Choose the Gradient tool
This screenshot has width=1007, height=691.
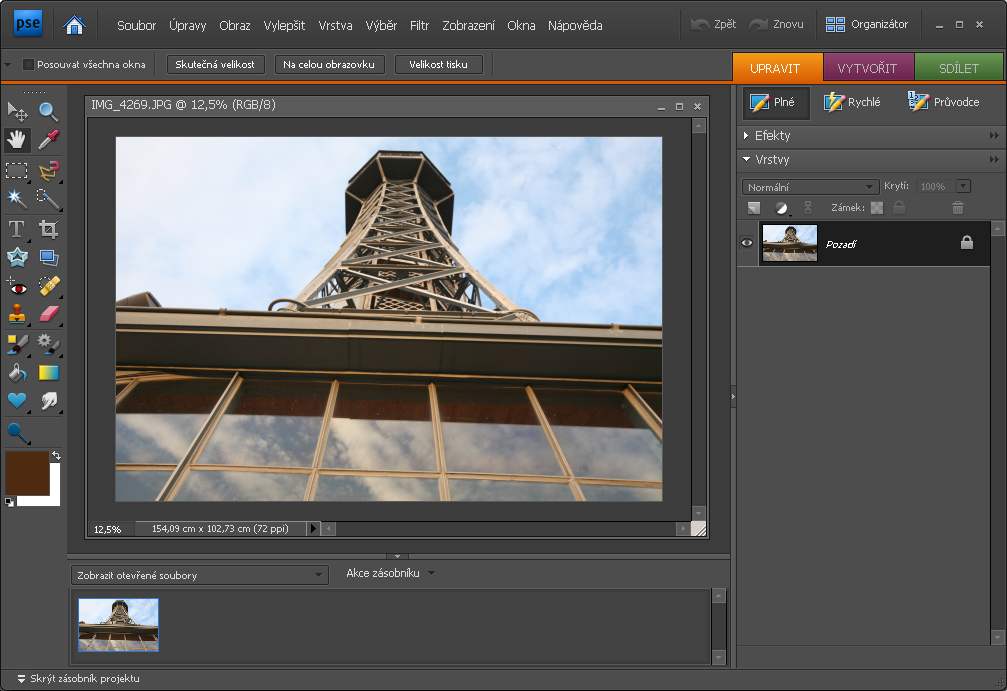click(48, 373)
